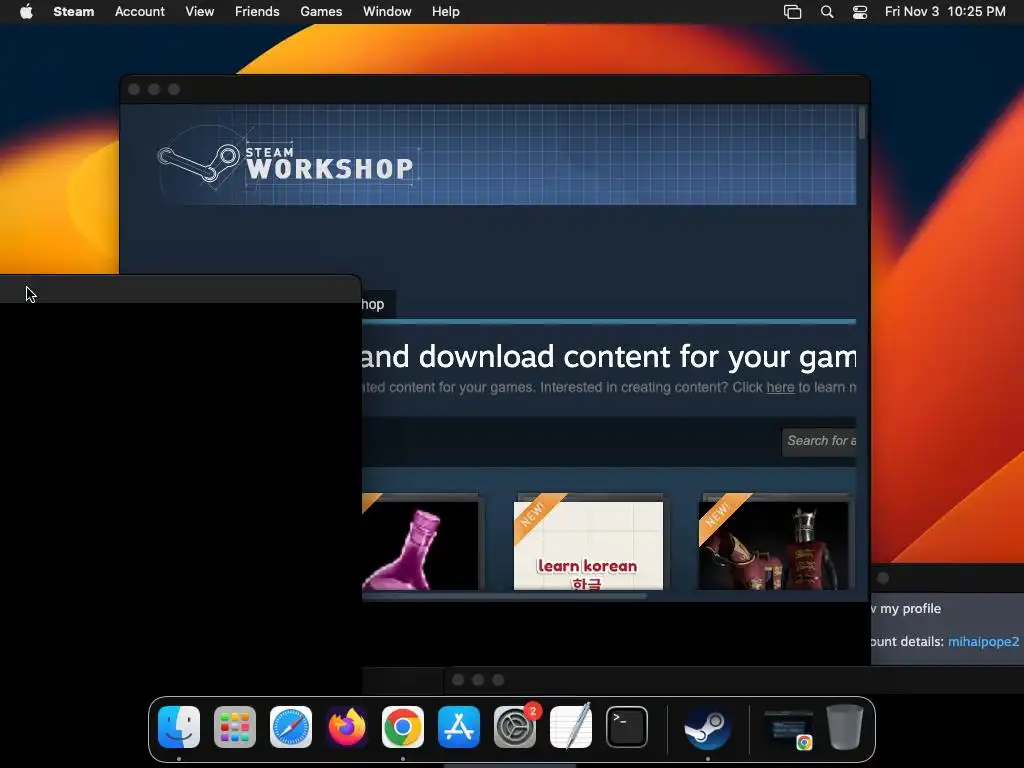Close the Steam Workshop window
This screenshot has width=1024, height=768.
tap(134, 89)
